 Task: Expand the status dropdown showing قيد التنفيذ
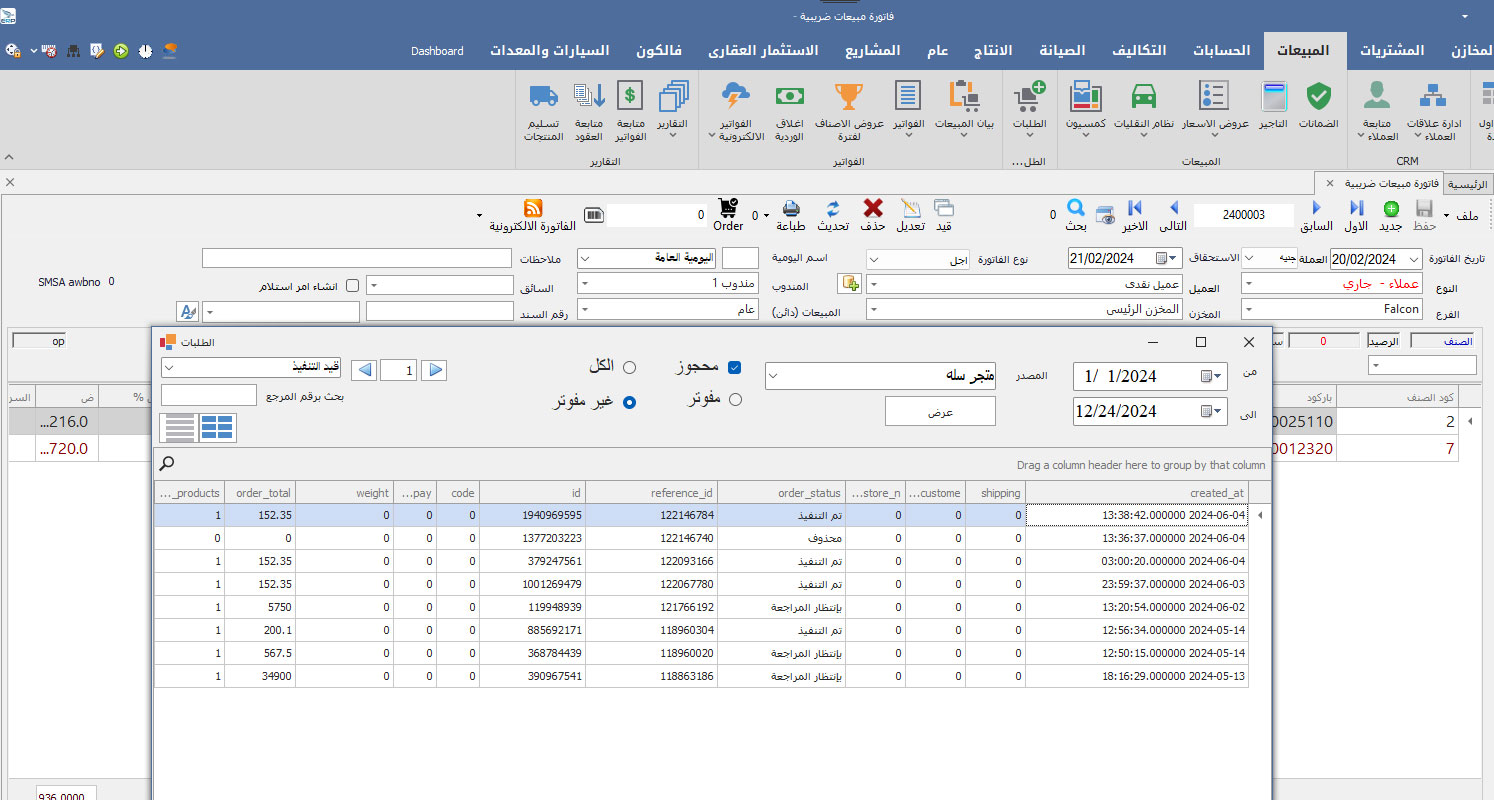[x=168, y=368]
